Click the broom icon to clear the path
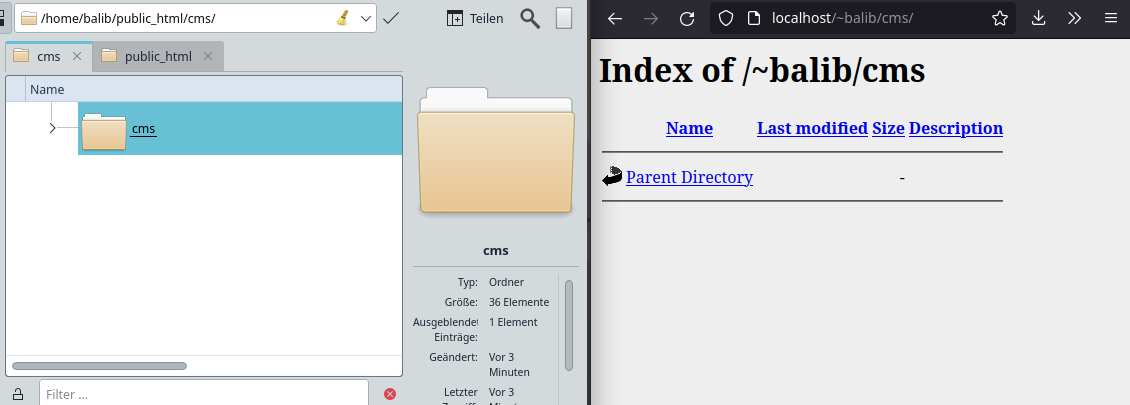Screen dimensions: 1130x405 pyautogui.click(x=342, y=18)
